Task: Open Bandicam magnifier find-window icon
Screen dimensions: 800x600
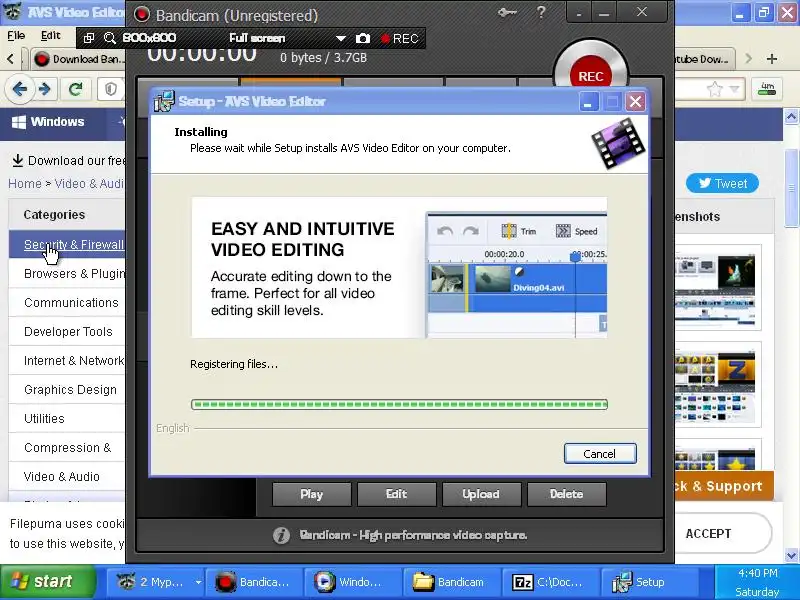Action: [109, 38]
